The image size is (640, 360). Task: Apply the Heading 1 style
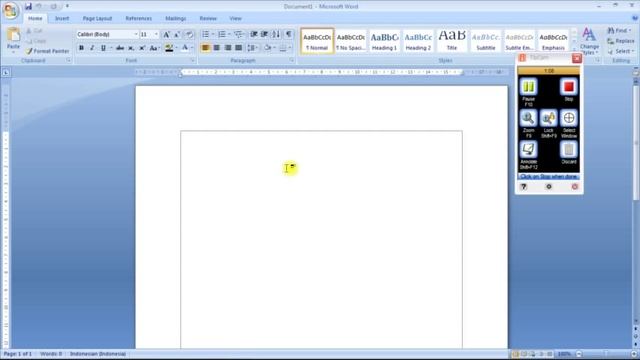tap(384, 41)
